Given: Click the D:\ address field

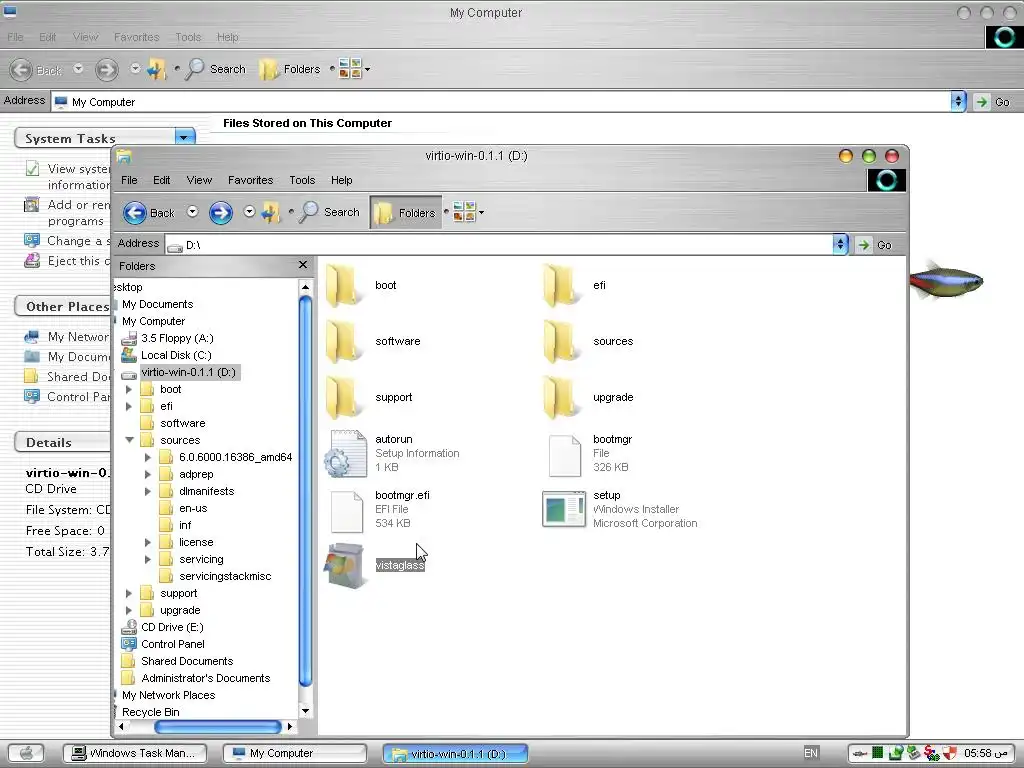Looking at the screenshot, I should tap(499, 245).
